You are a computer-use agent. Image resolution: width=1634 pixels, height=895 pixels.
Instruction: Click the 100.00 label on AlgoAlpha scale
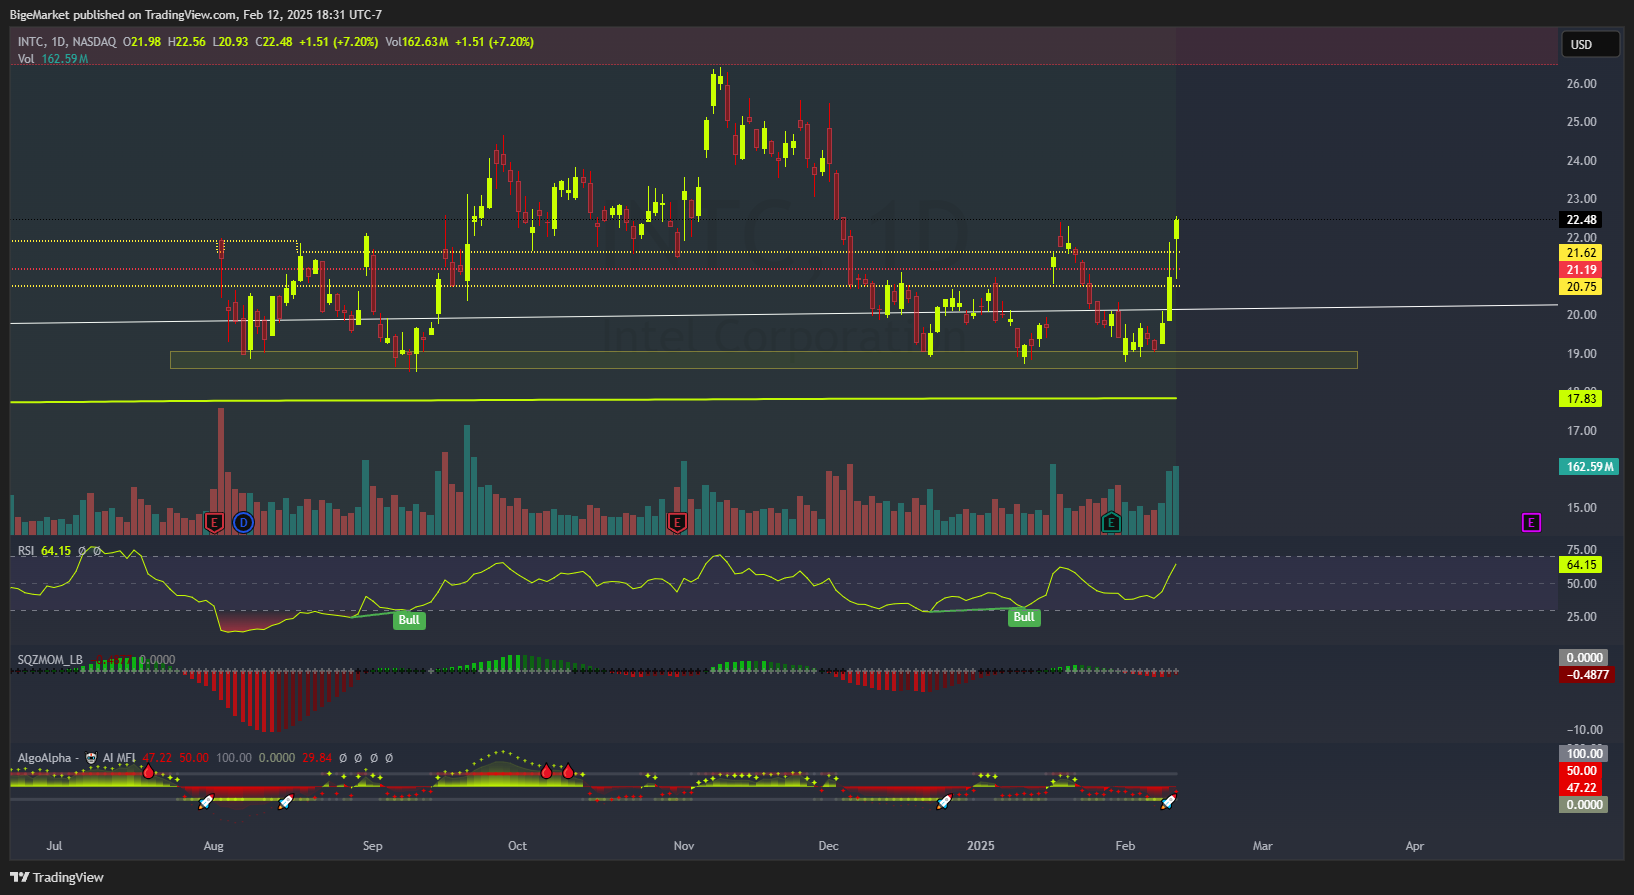[x=1583, y=754]
